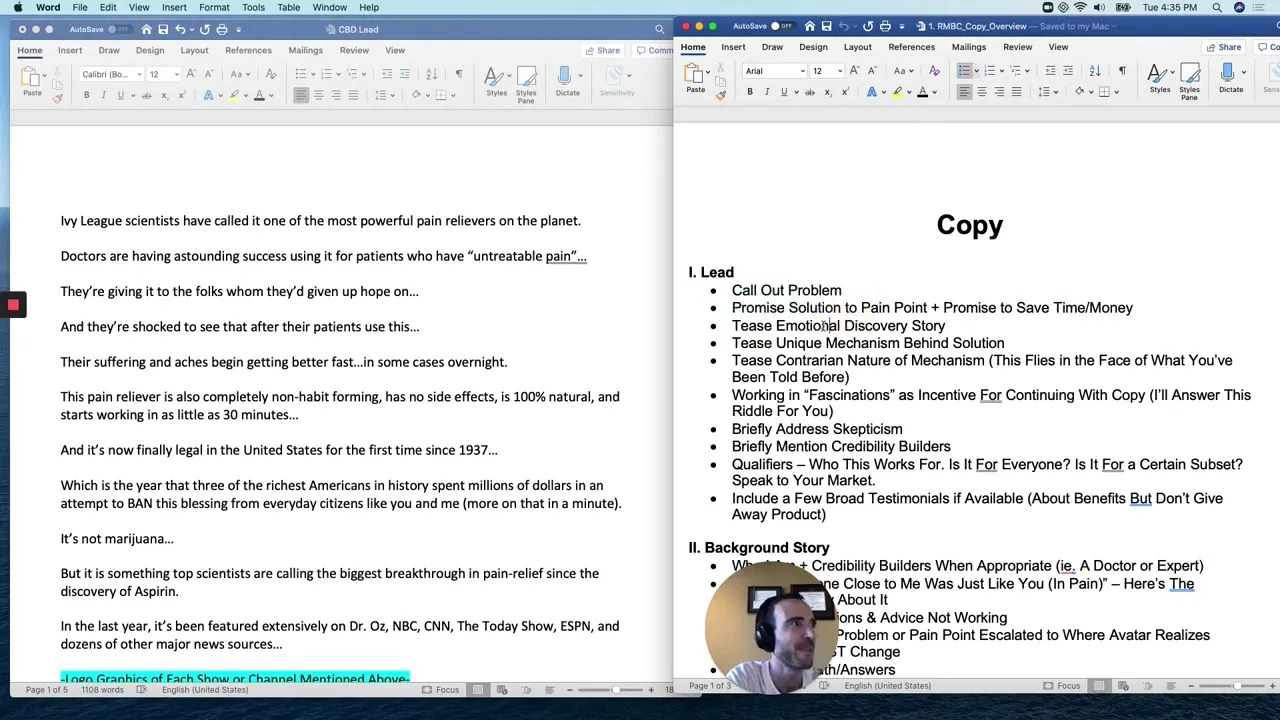The image size is (1280, 720).
Task: Click Format Painter in the CBD Lead ribbon
Action: tap(57, 97)
